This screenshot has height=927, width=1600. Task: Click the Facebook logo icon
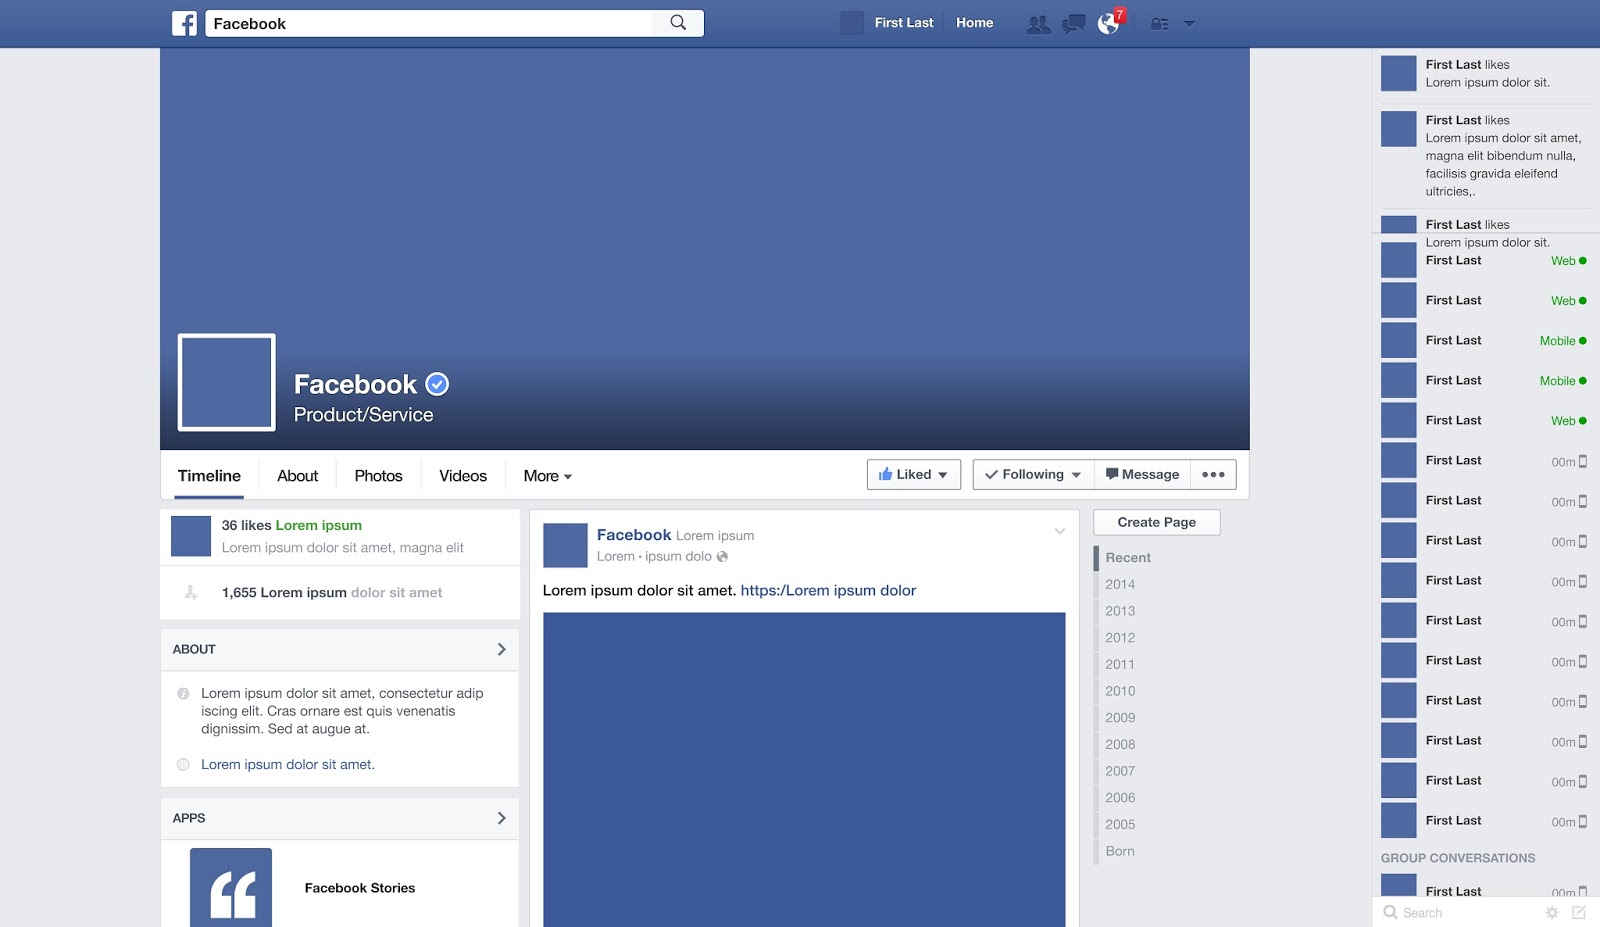[184, 23]
